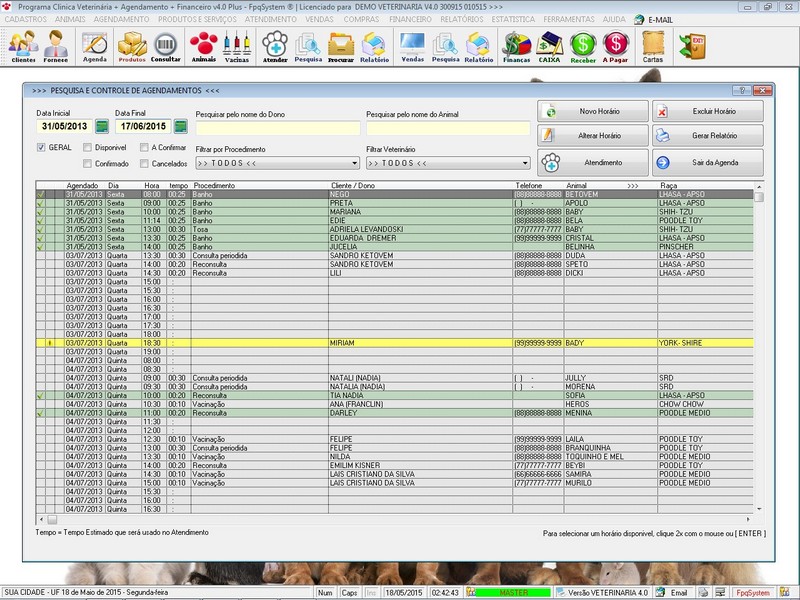Screen dimensions: 800x600
Task: Click the table horizontal scrollbar thumb
Action: click(52, 519)
